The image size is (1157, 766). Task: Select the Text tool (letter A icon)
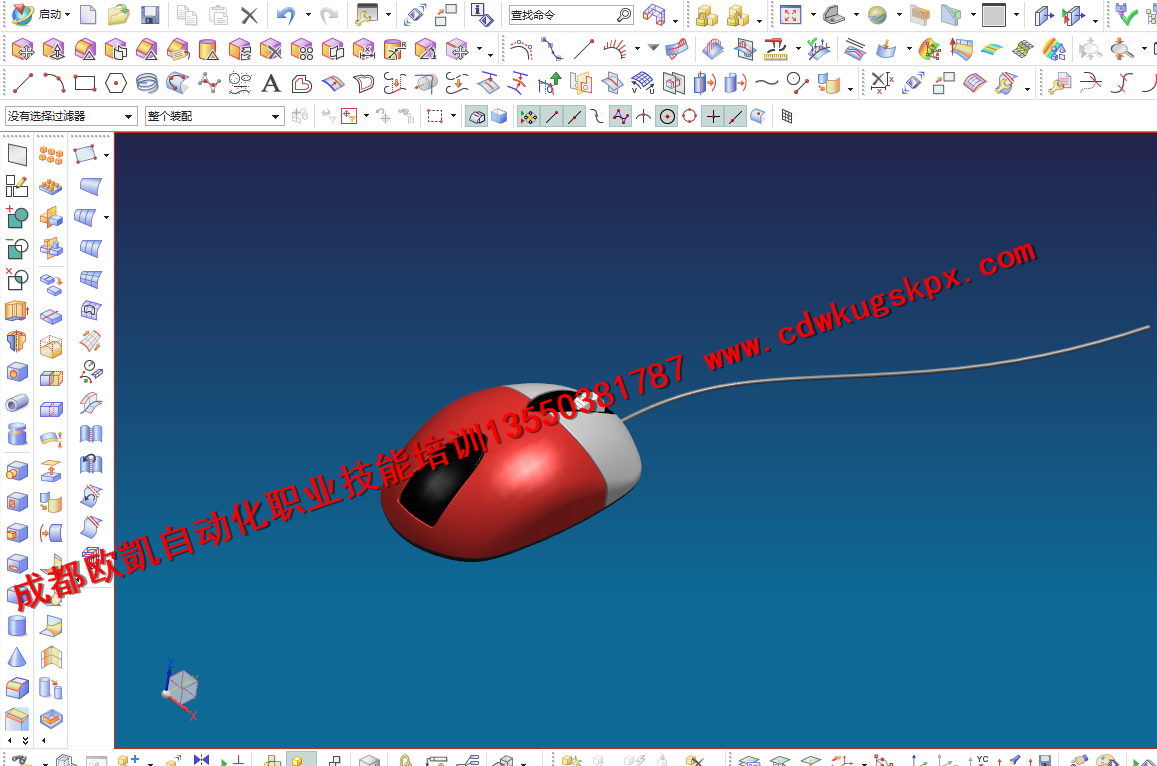coord(271,83)
